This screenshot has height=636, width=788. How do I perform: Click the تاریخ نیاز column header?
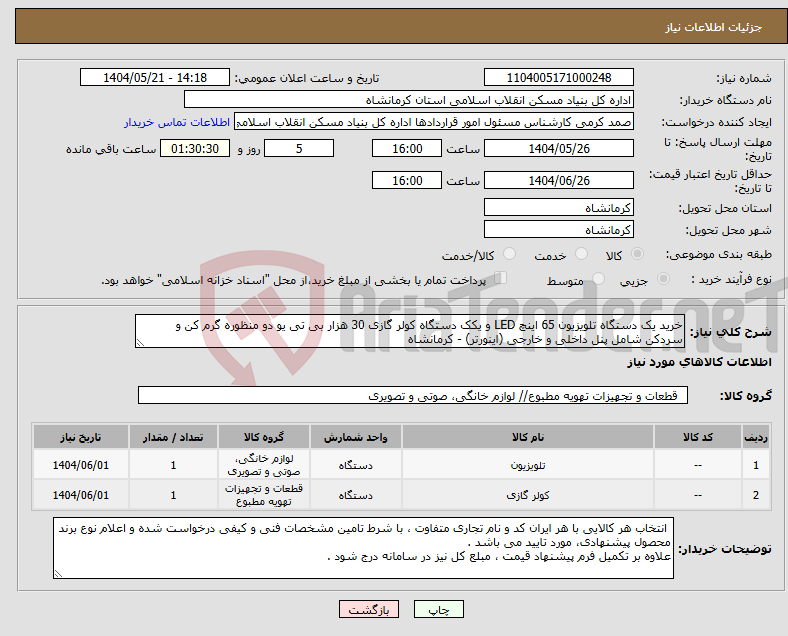[81, 437]
